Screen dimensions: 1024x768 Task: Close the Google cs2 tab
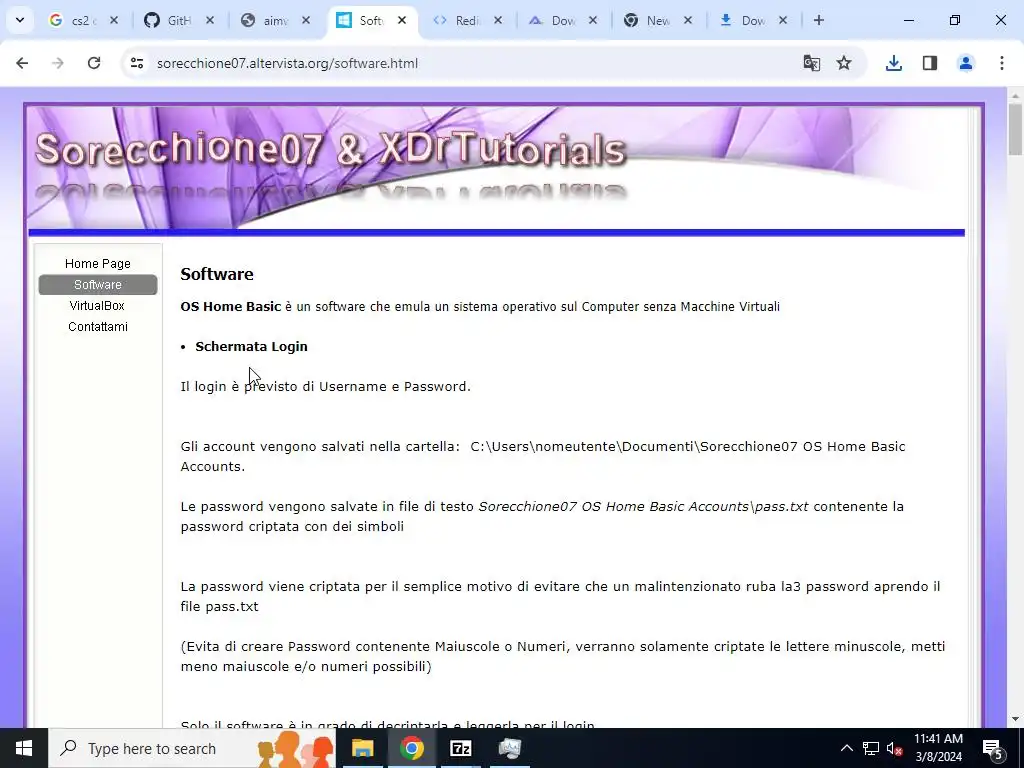[114, 20]
